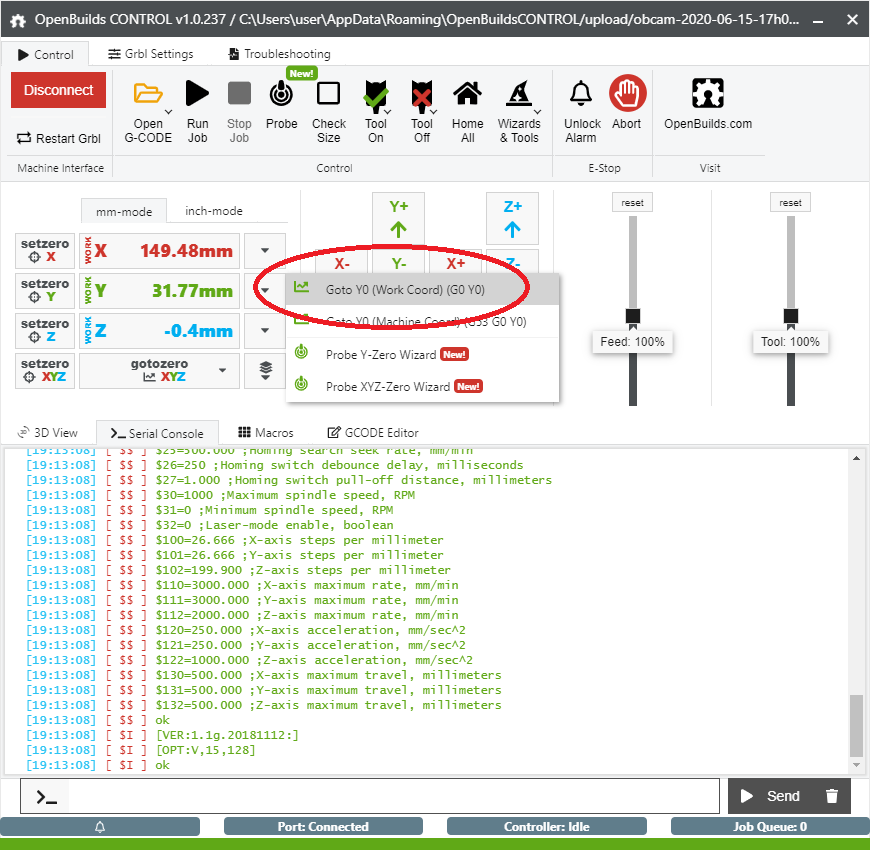Open the stacked layers dropdown

(x=265, y=370)
